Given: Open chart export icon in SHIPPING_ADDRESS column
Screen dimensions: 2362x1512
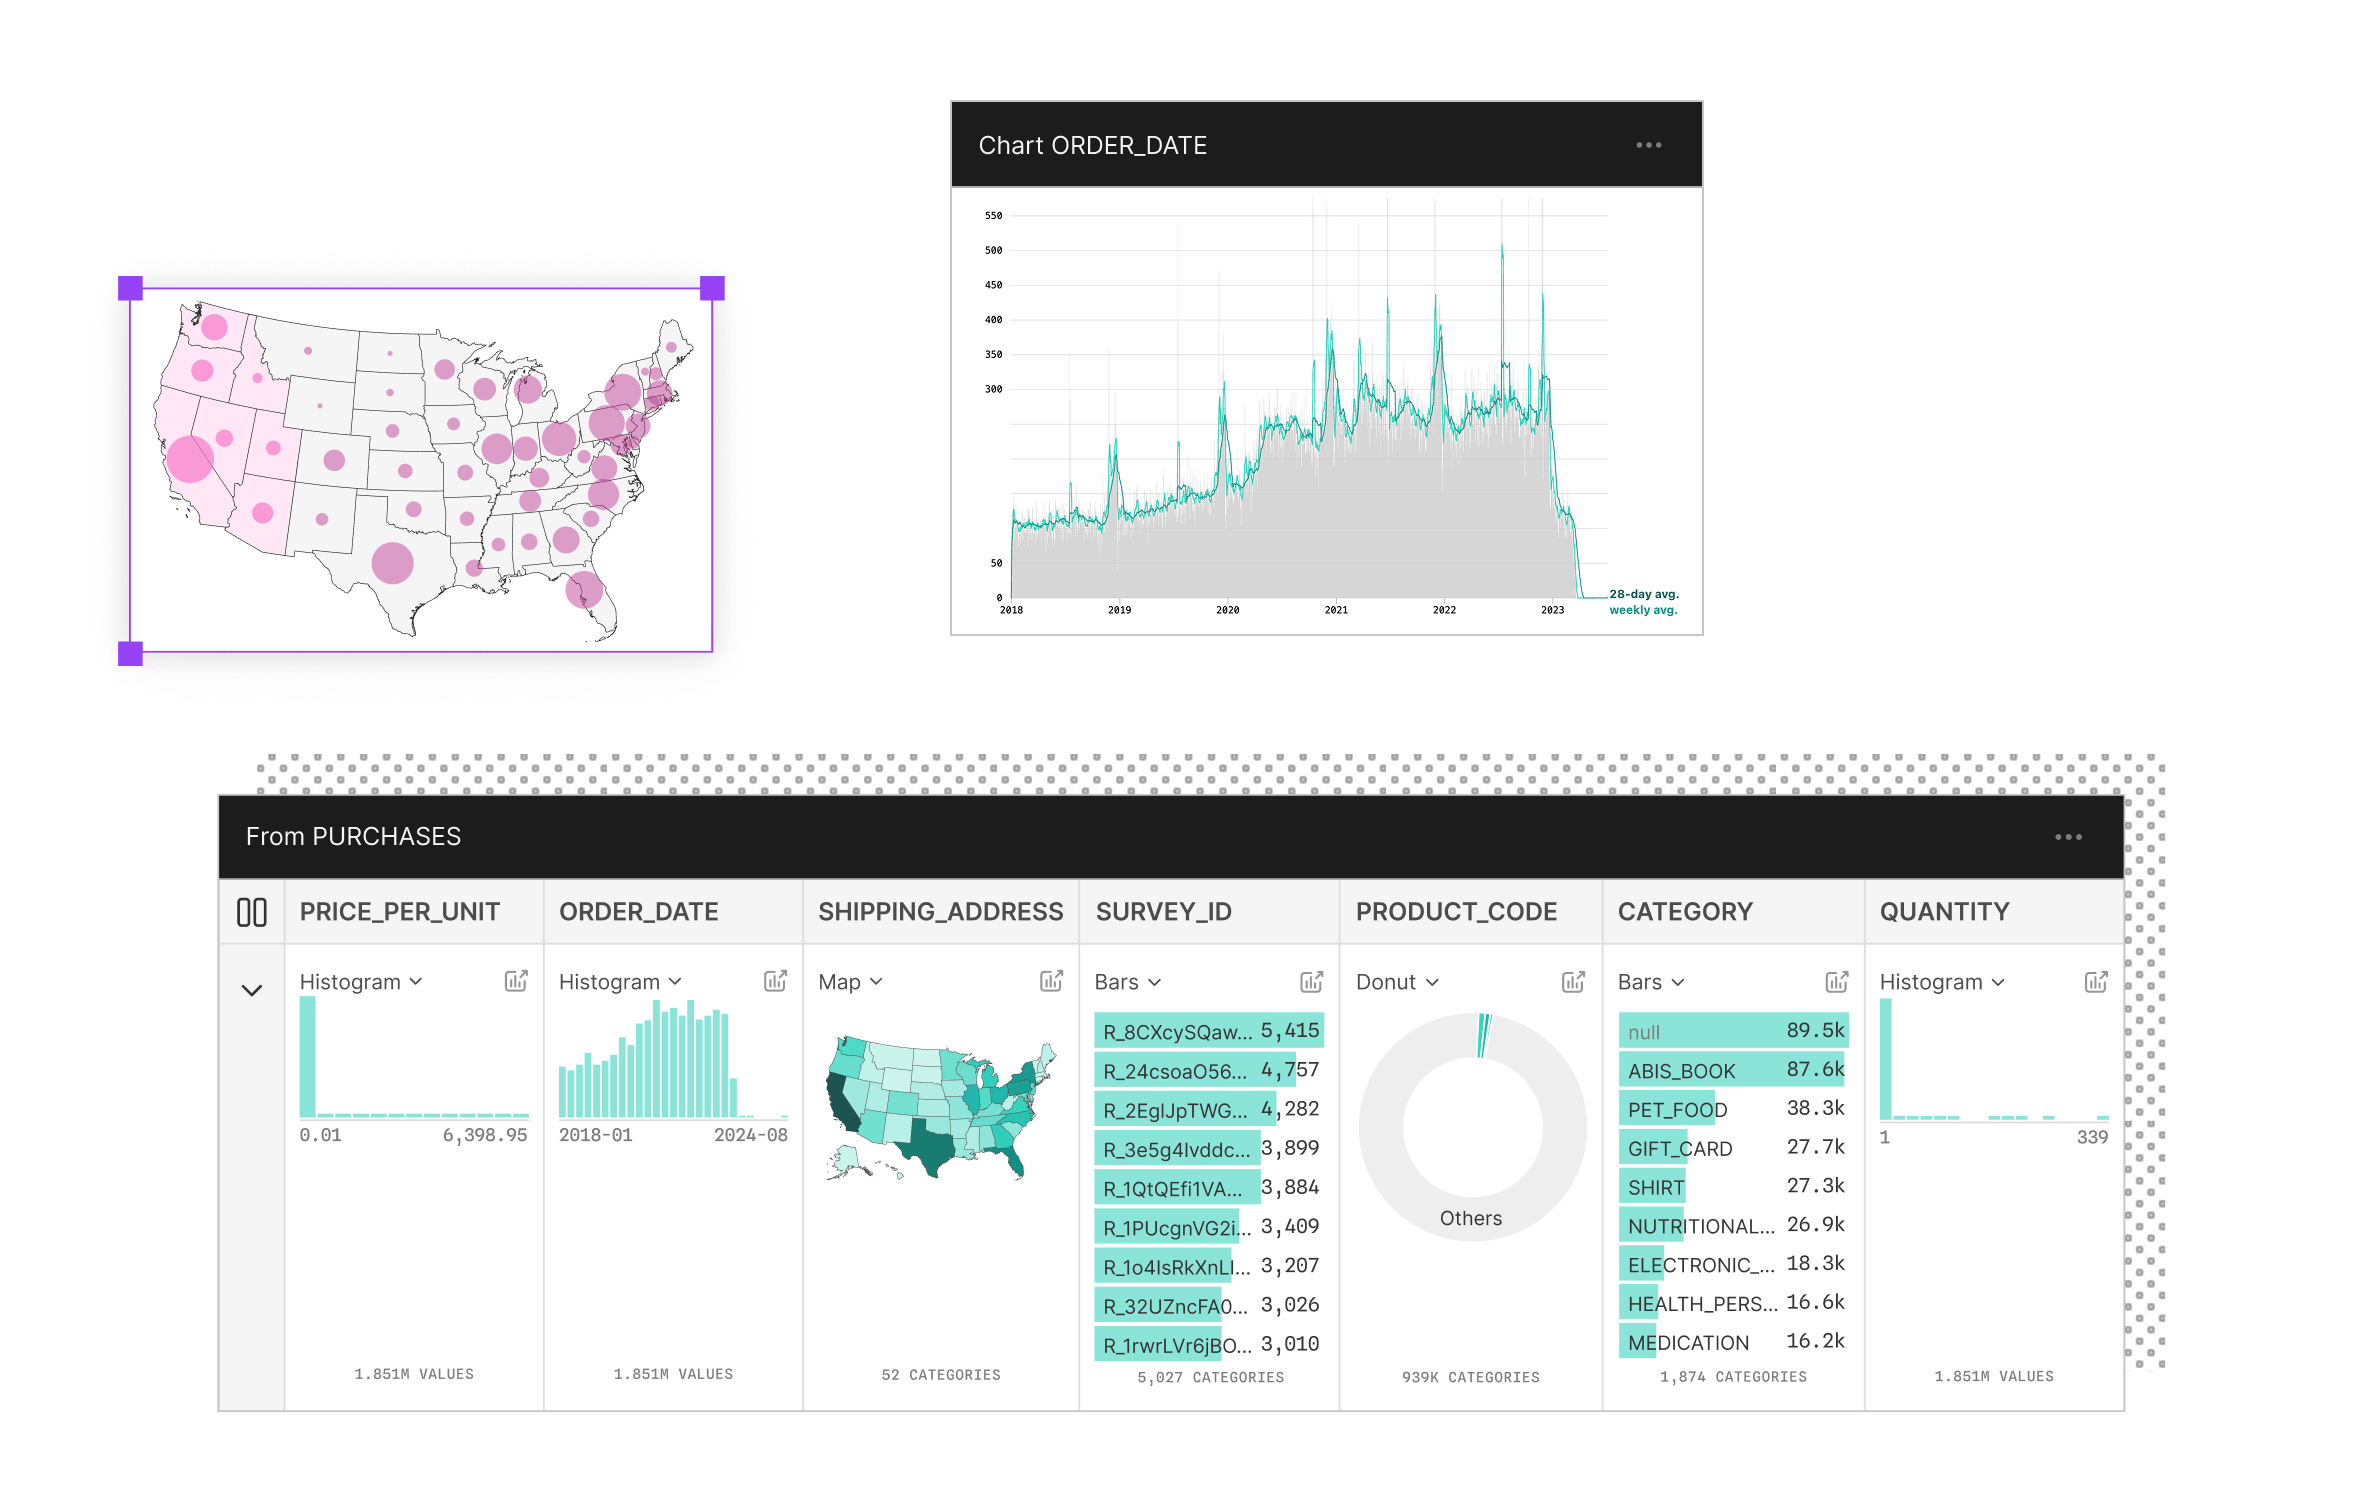Looking at the screenshot, I should [x=1051, y=981].
